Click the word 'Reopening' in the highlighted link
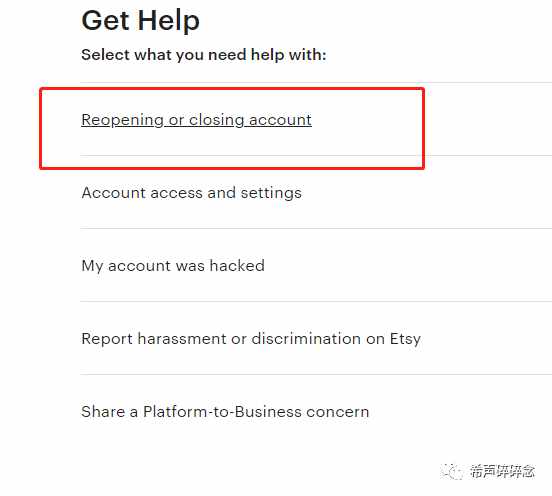 tap(123, 120)
